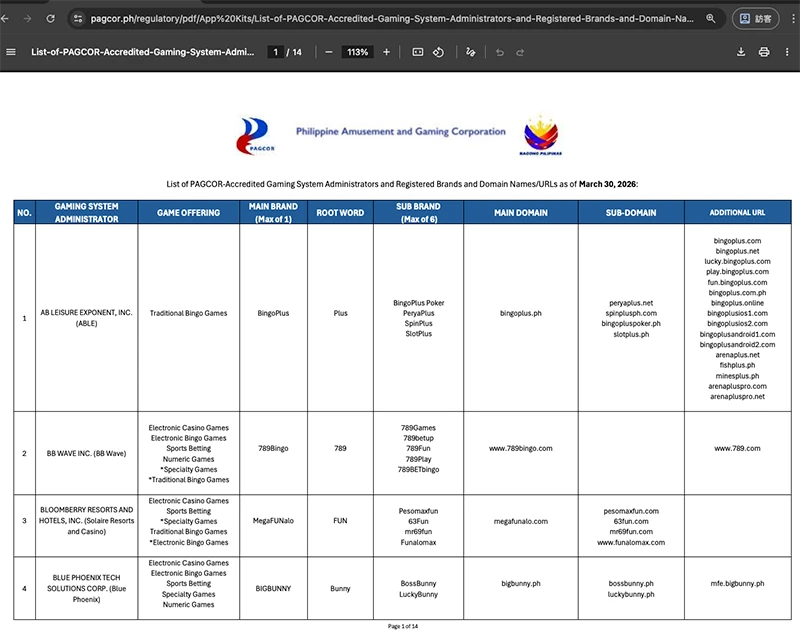Reload the current PDF page

[x=51, y=19]
